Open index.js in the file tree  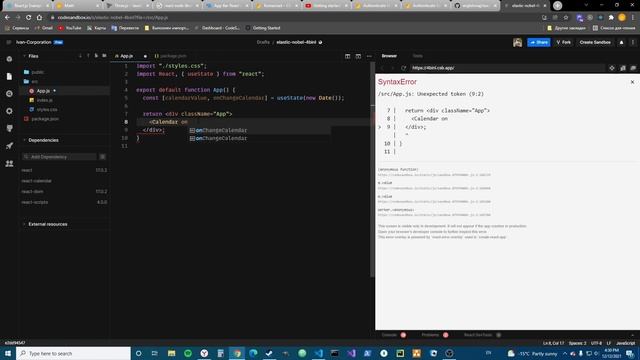[x=44, y=100]
